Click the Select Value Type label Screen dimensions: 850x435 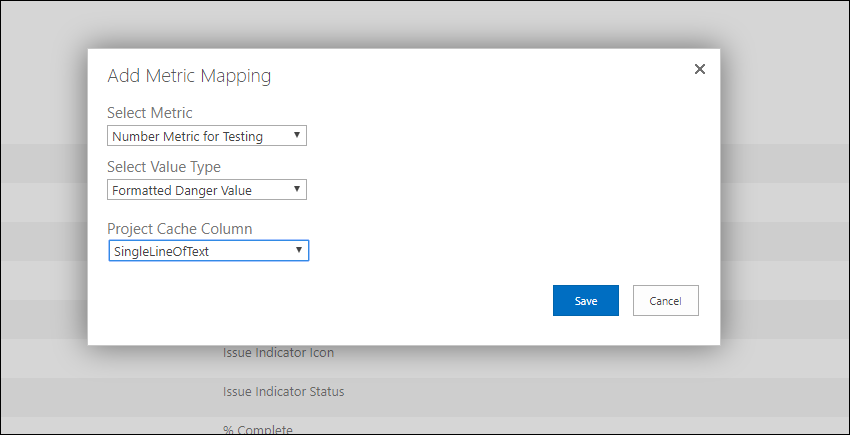pos(164,167)
